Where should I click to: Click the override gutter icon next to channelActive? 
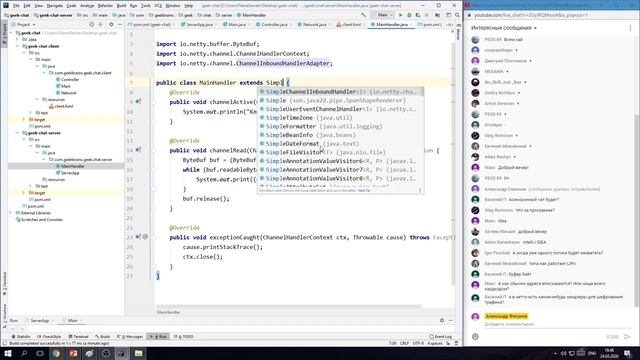point(138,102)
